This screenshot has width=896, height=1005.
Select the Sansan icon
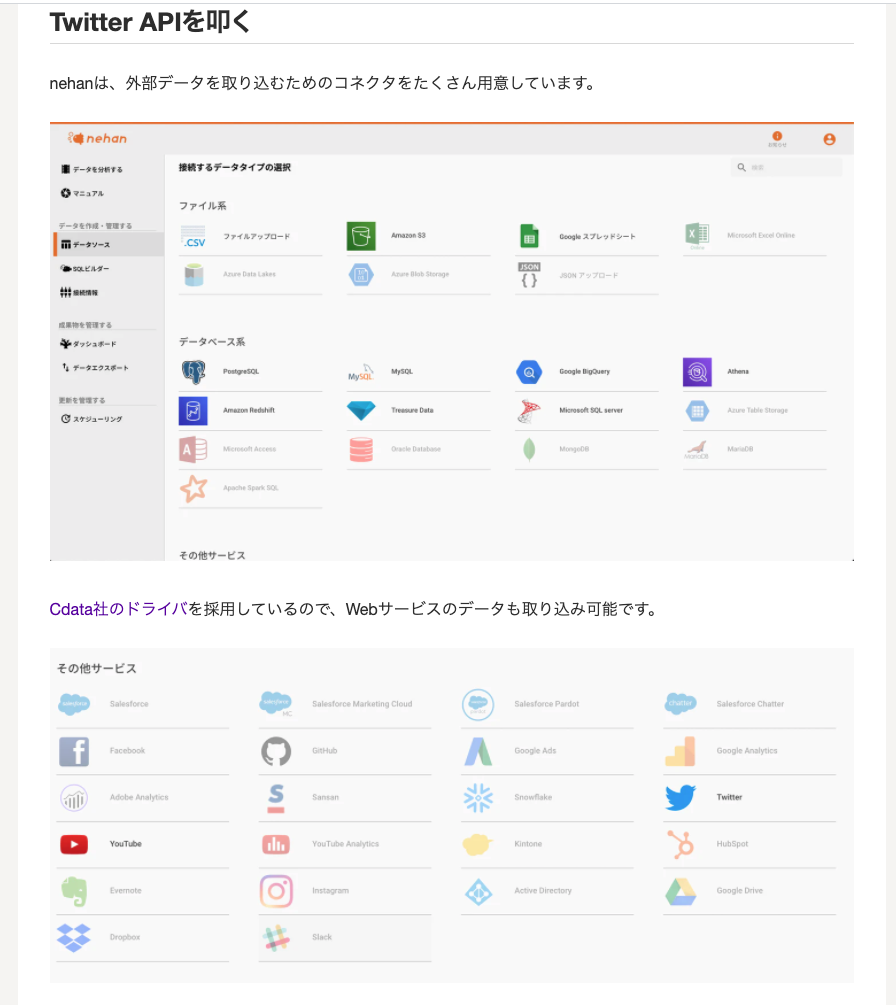pyautogui.click(x=276, y=798)
